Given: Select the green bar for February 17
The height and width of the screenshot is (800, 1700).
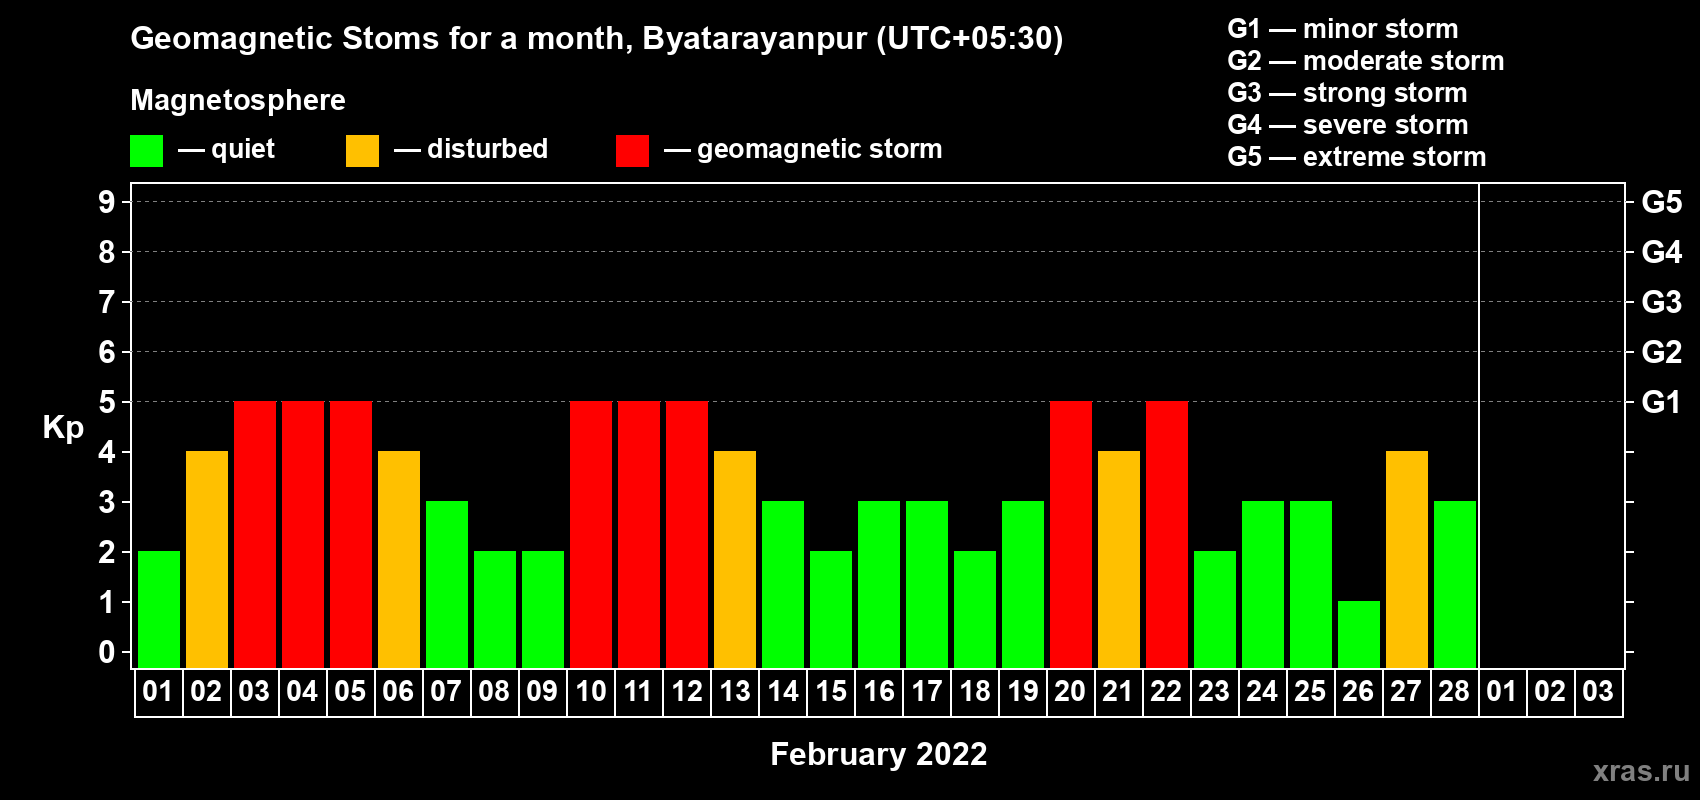Looking at the screenshot, I should click(927, 584).
